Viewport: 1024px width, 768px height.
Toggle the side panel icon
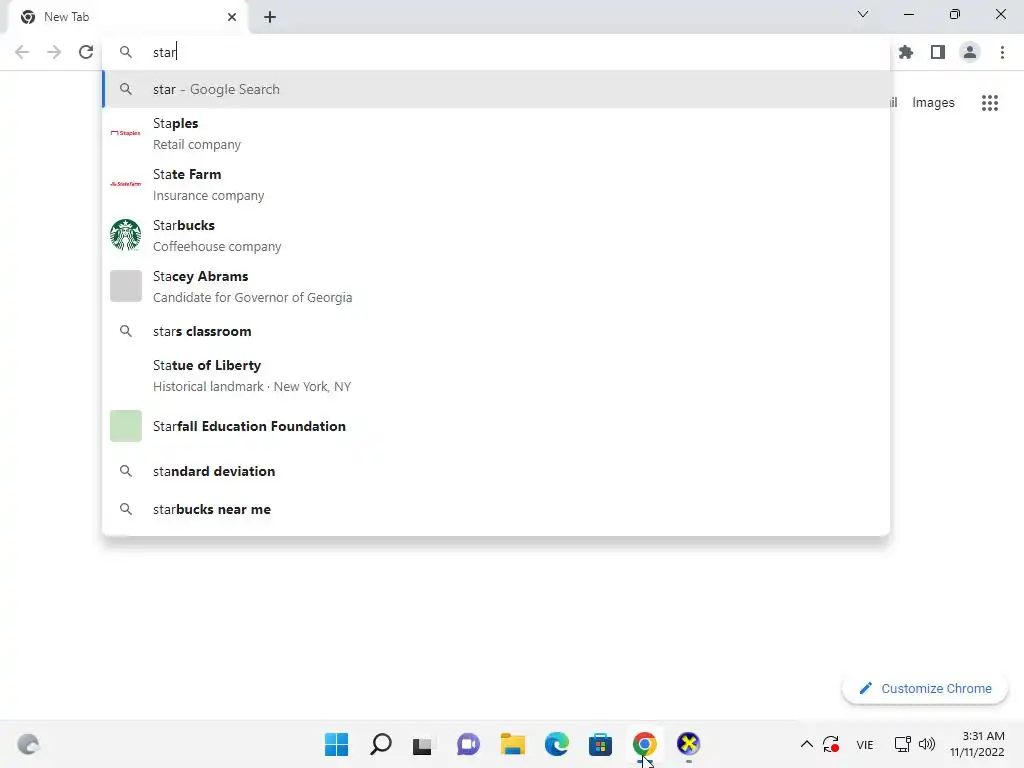[938, 52]
